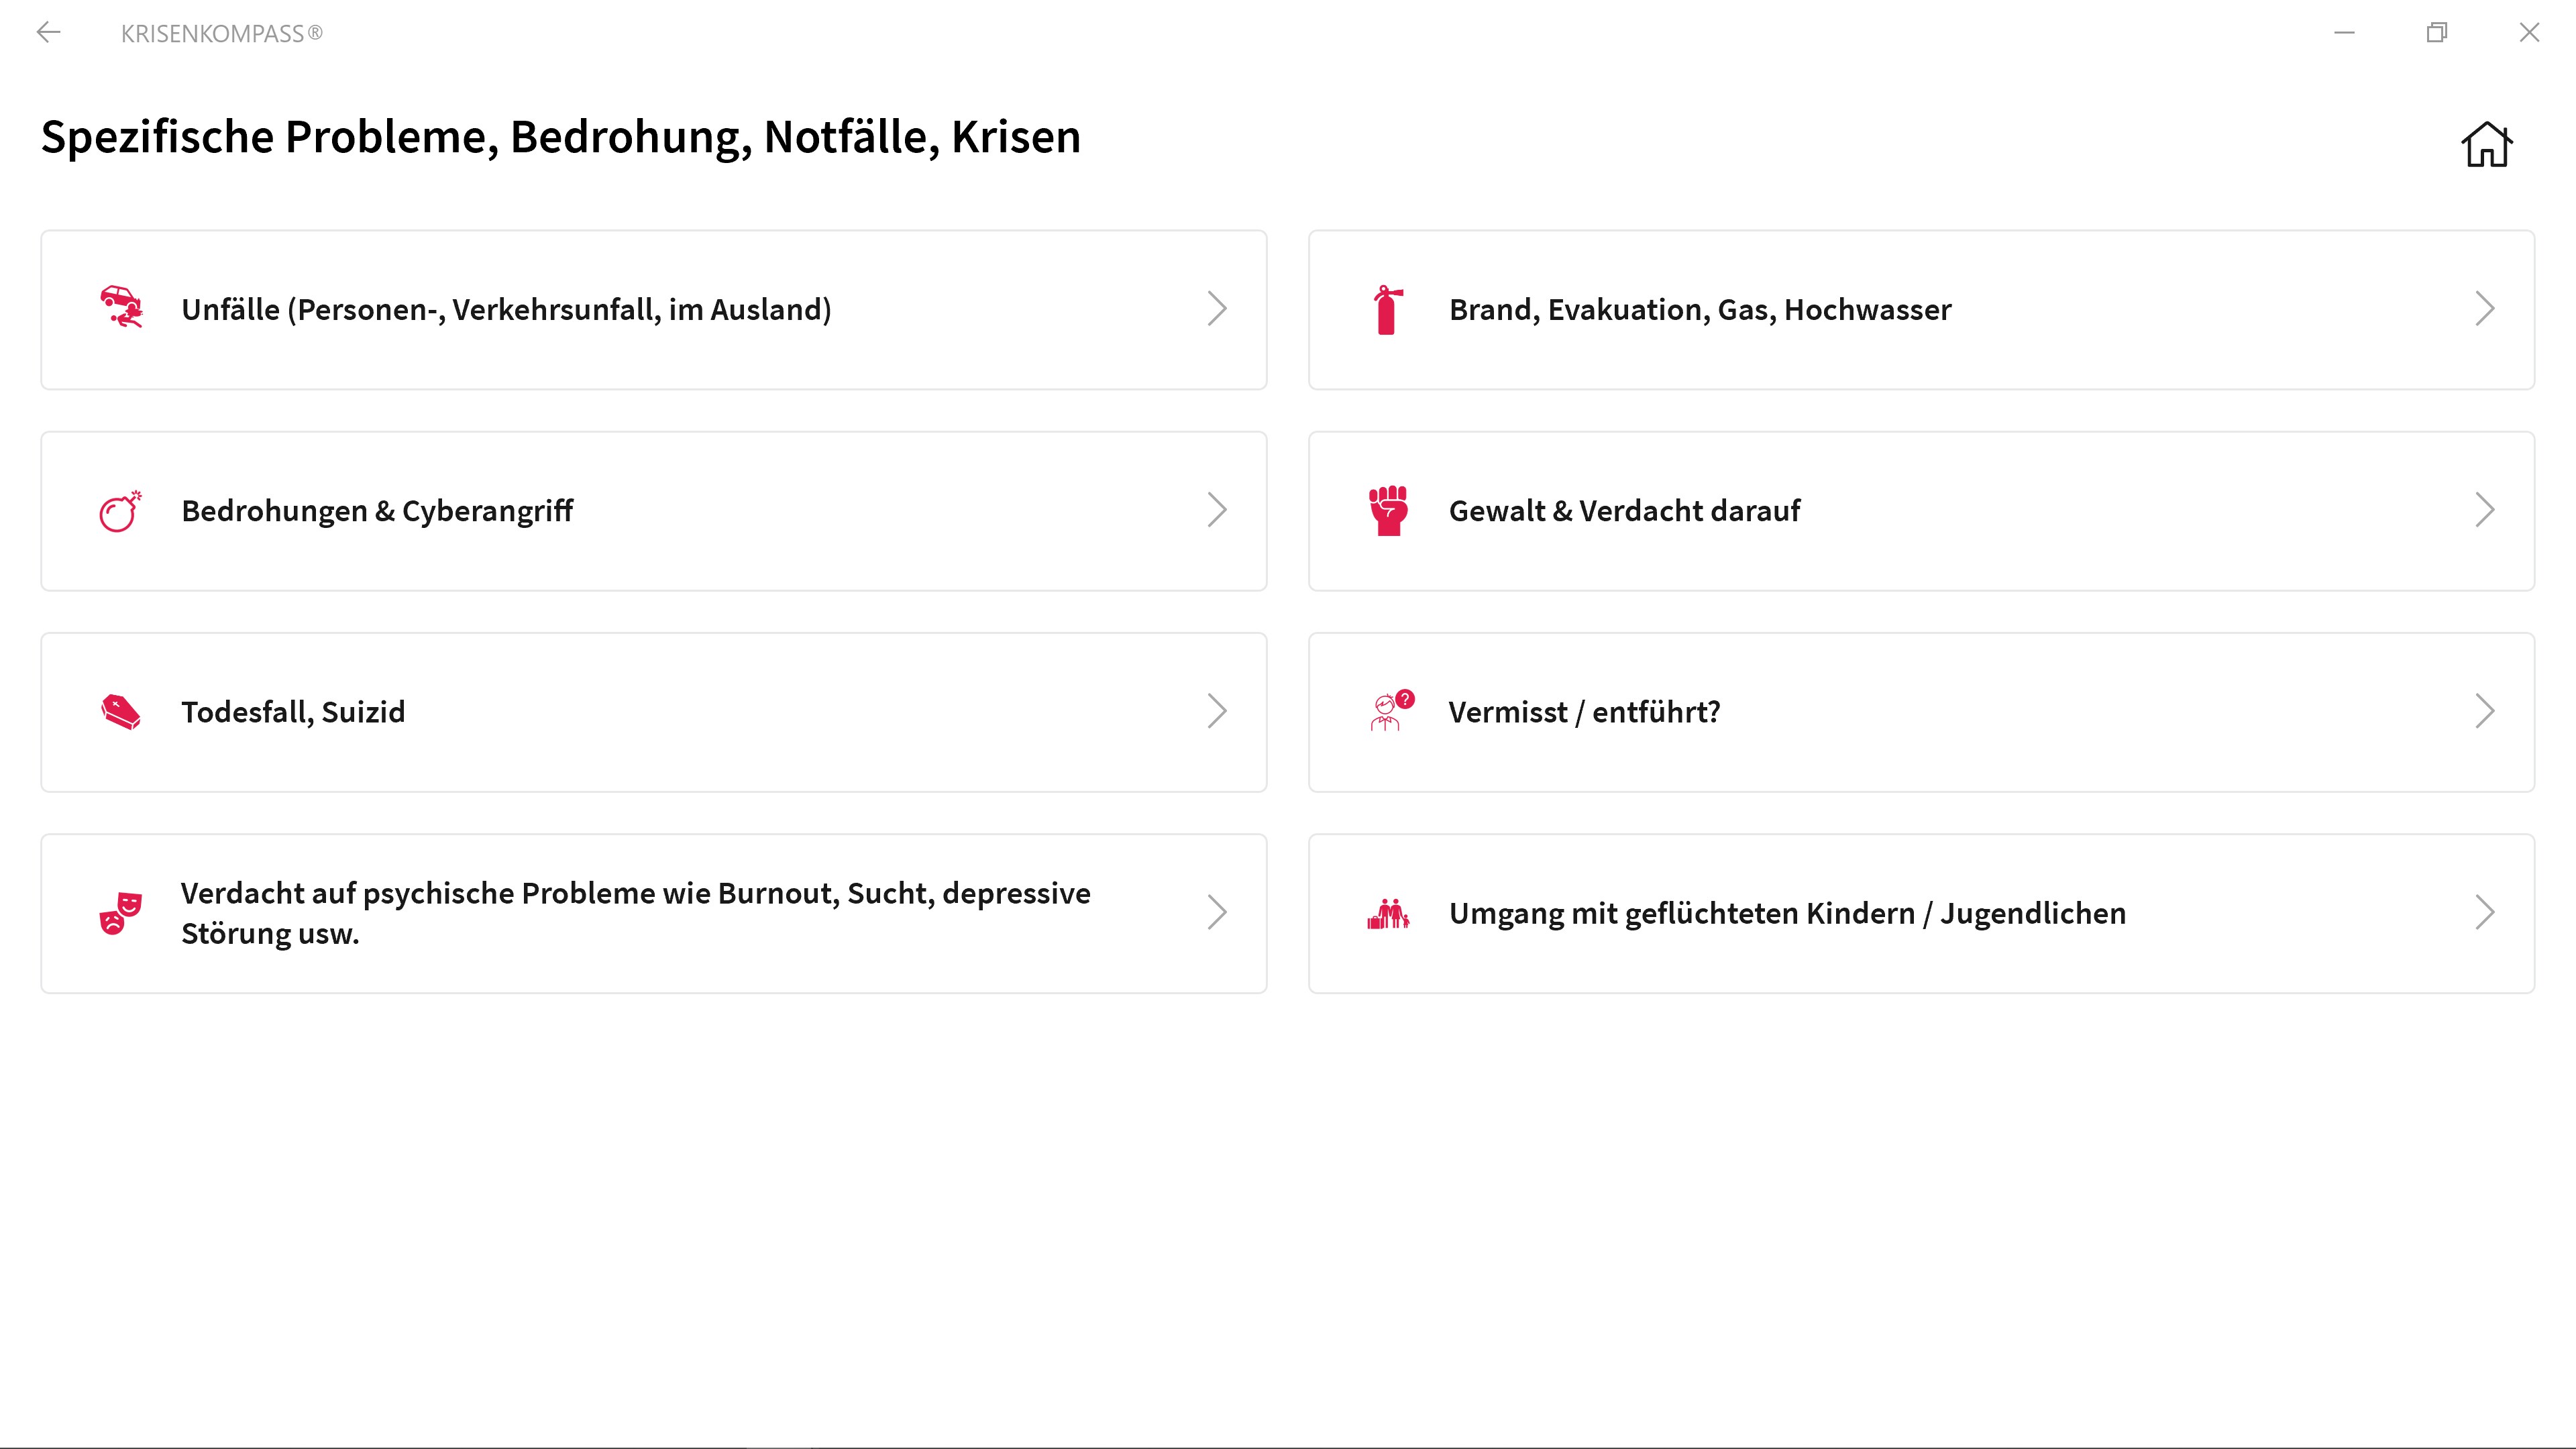The image size is (2576, 1449).
Task: Open Unfälle (Personen-, Verkehrsunfall, im Ausland)
Action: [x=506, y=310]
